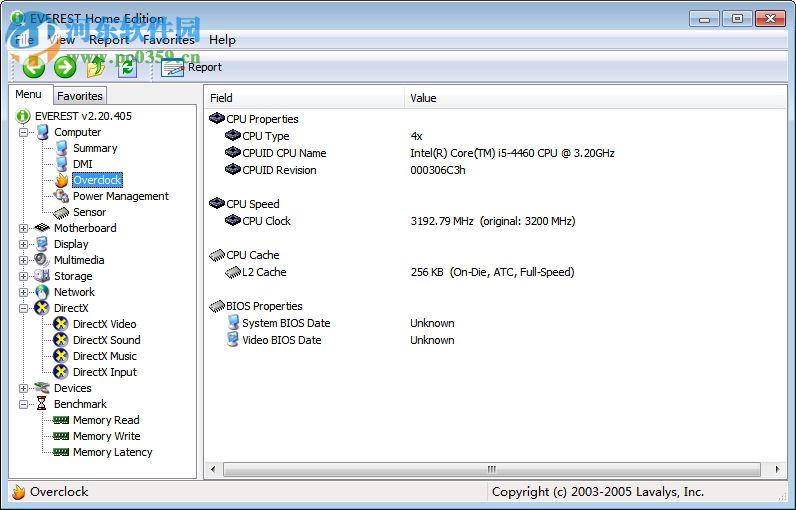The width and height of the screenshot is (796, 510).
Task: Click the green Forward arrow toolbar icon
Action: coord(65,67)
